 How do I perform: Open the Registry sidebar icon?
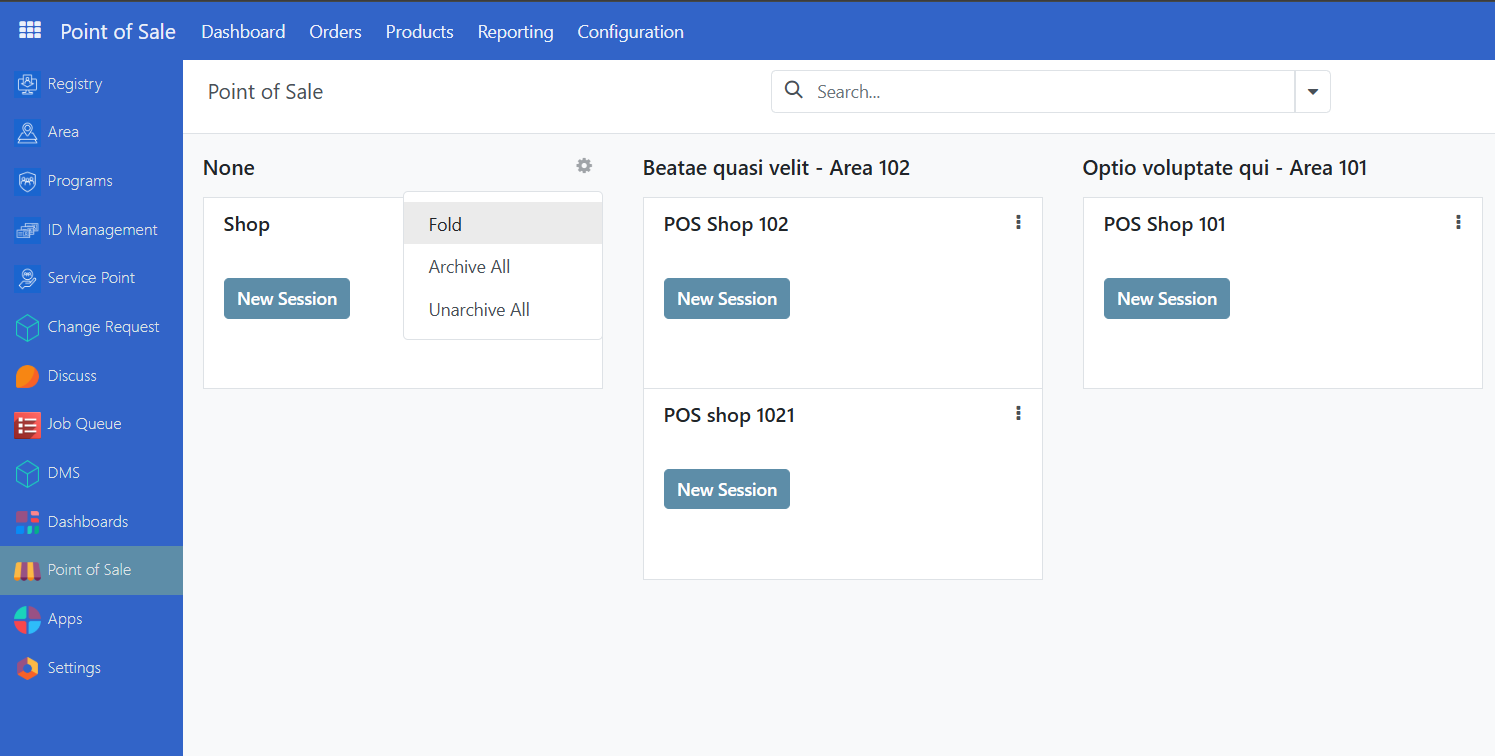27,84
